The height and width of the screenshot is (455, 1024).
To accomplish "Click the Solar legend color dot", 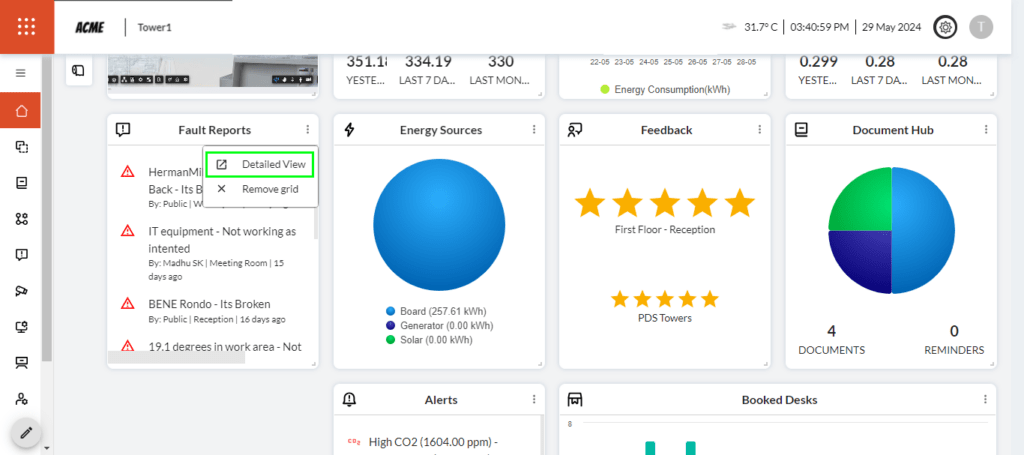I will 389,340.
